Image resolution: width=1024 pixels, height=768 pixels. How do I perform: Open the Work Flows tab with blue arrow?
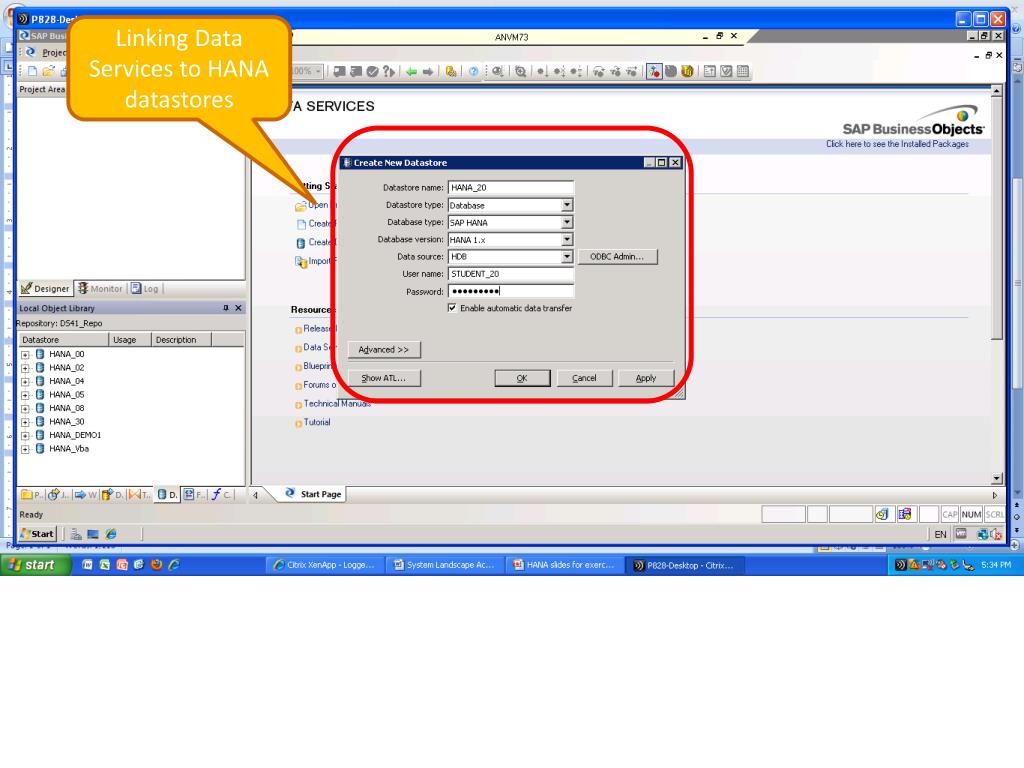(x=86, y=494)
